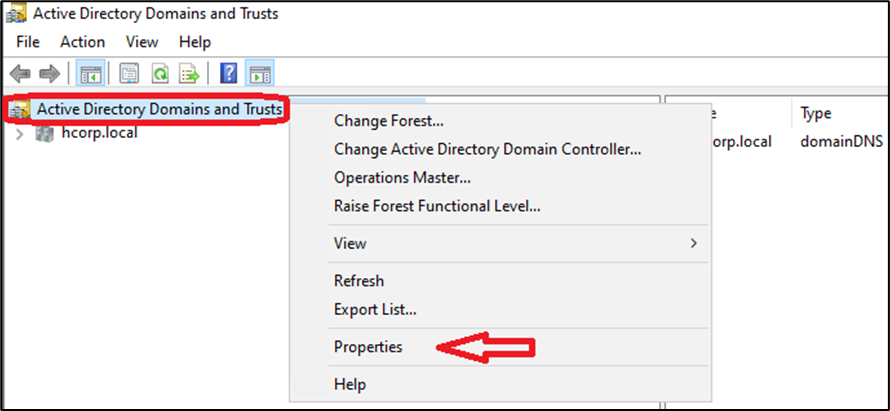Select Active Directory Domains and Trusts root node
890x411 pixels.
(159, 109)
